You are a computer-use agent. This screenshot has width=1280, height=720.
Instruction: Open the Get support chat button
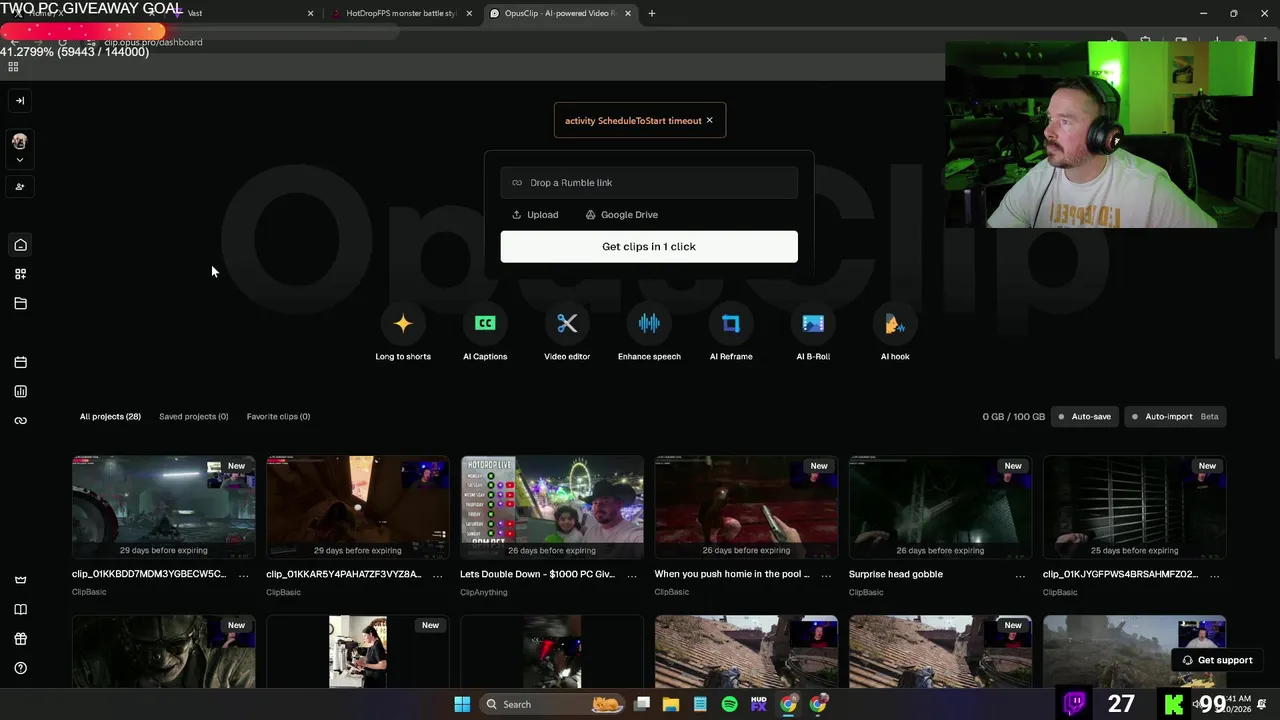[1216, 660]
